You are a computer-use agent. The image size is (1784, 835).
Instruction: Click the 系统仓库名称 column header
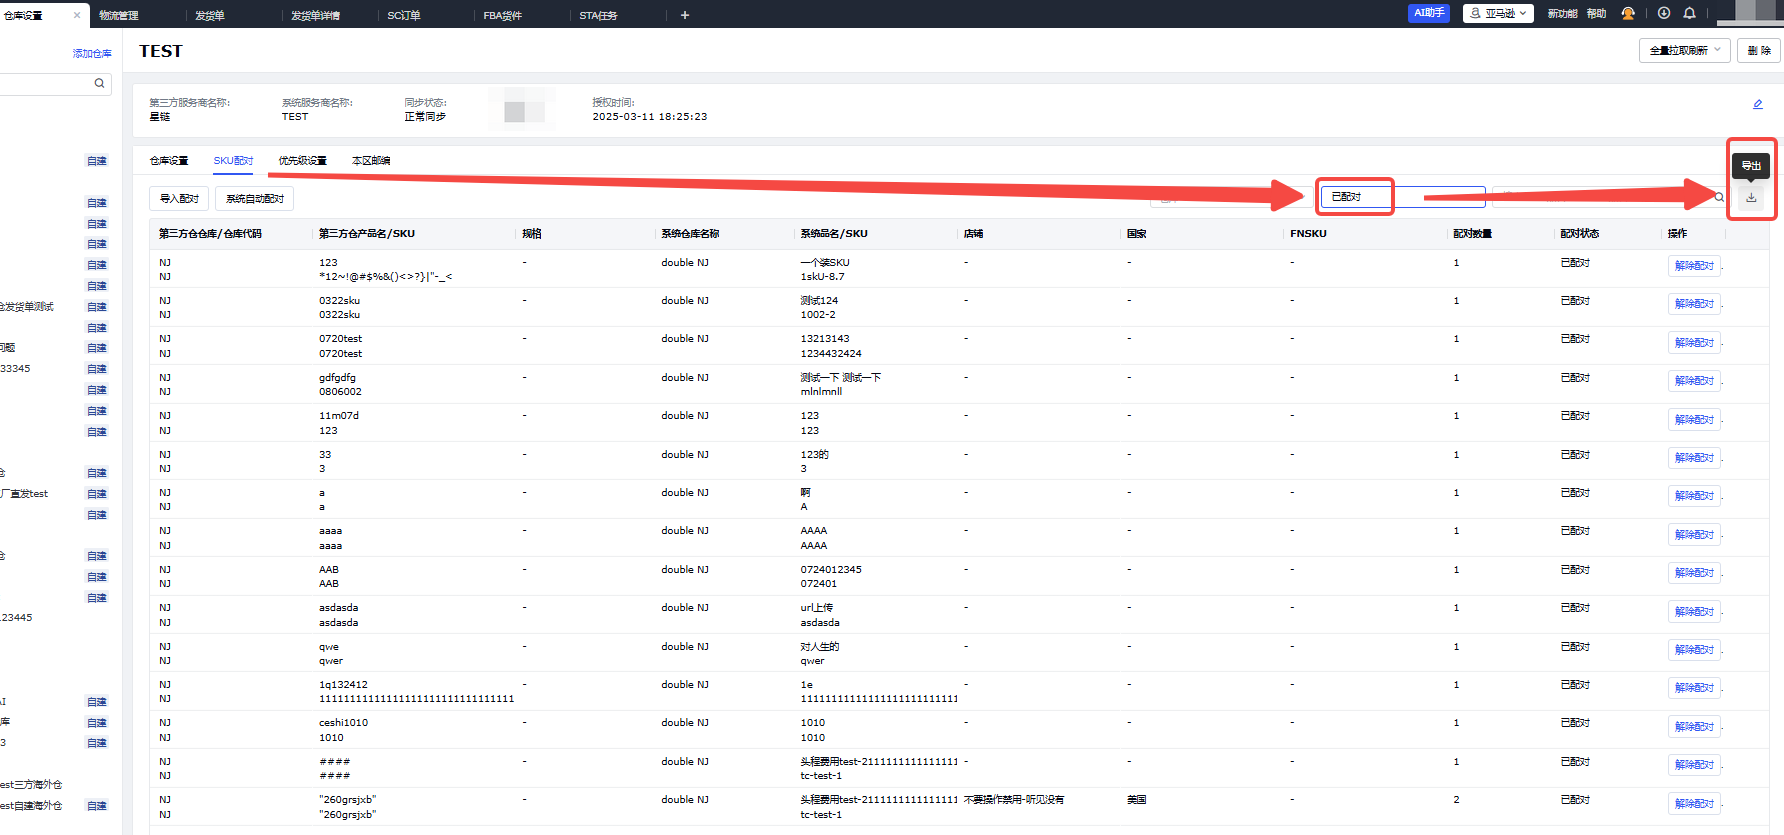(x=690, y=234)
